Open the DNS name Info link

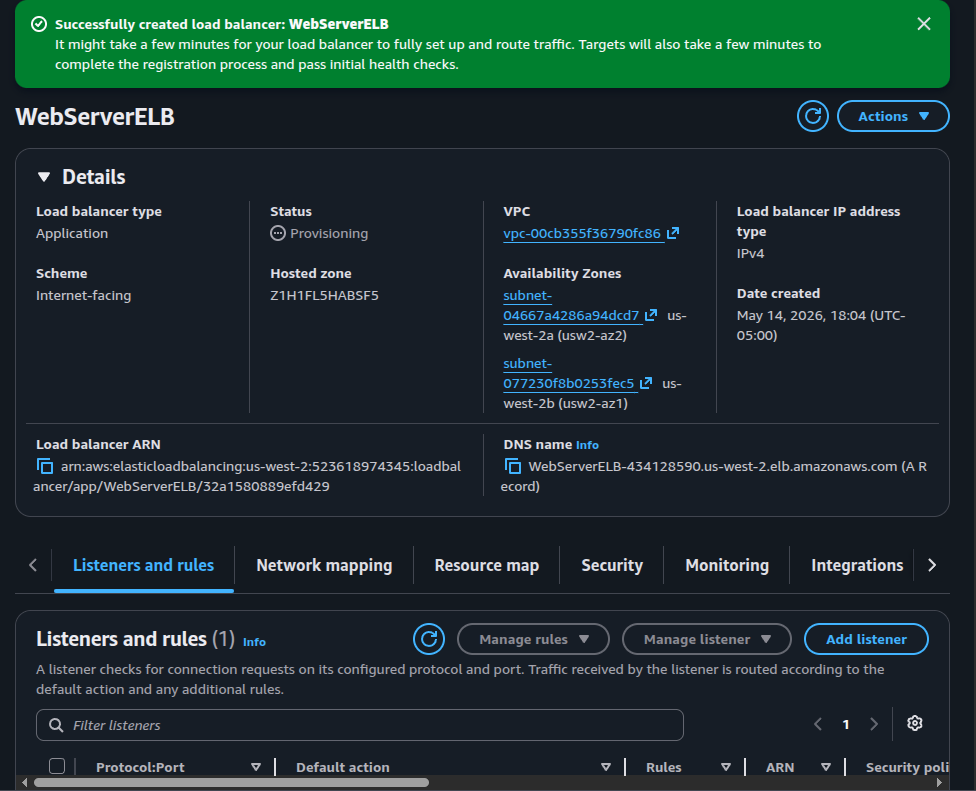(587, 445)
